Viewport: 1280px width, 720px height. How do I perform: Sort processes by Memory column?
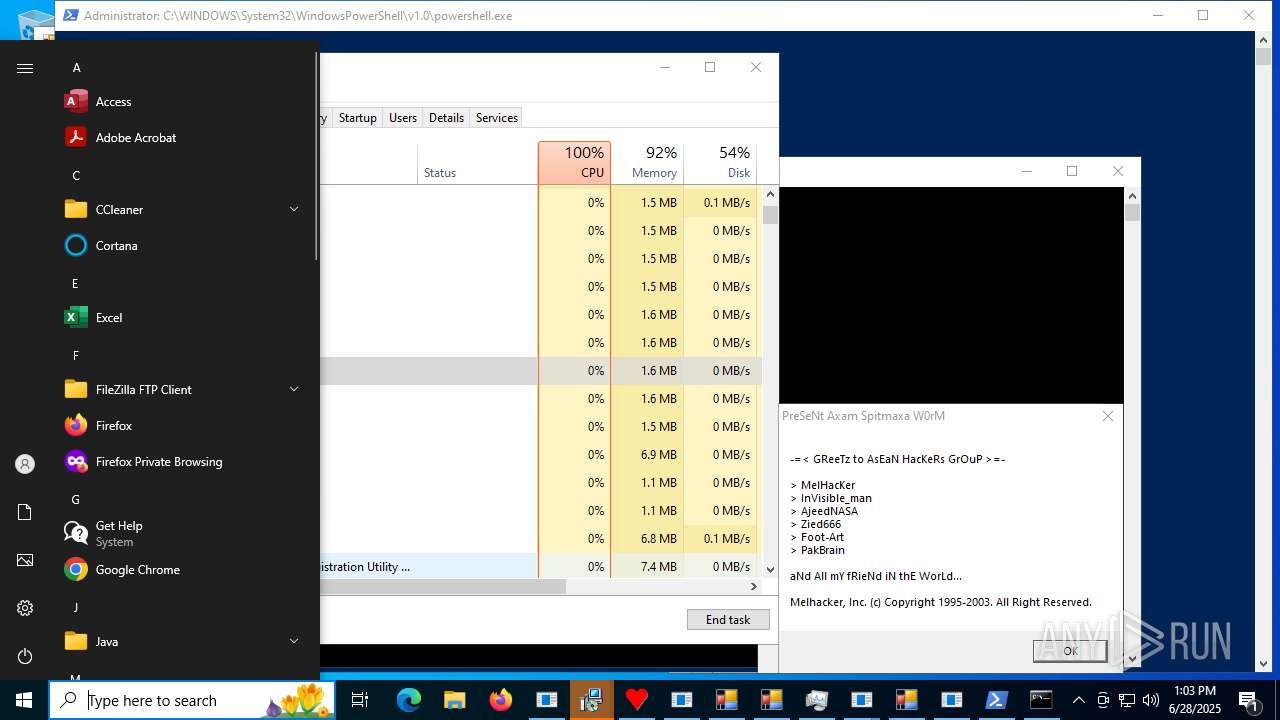(647, 163)
